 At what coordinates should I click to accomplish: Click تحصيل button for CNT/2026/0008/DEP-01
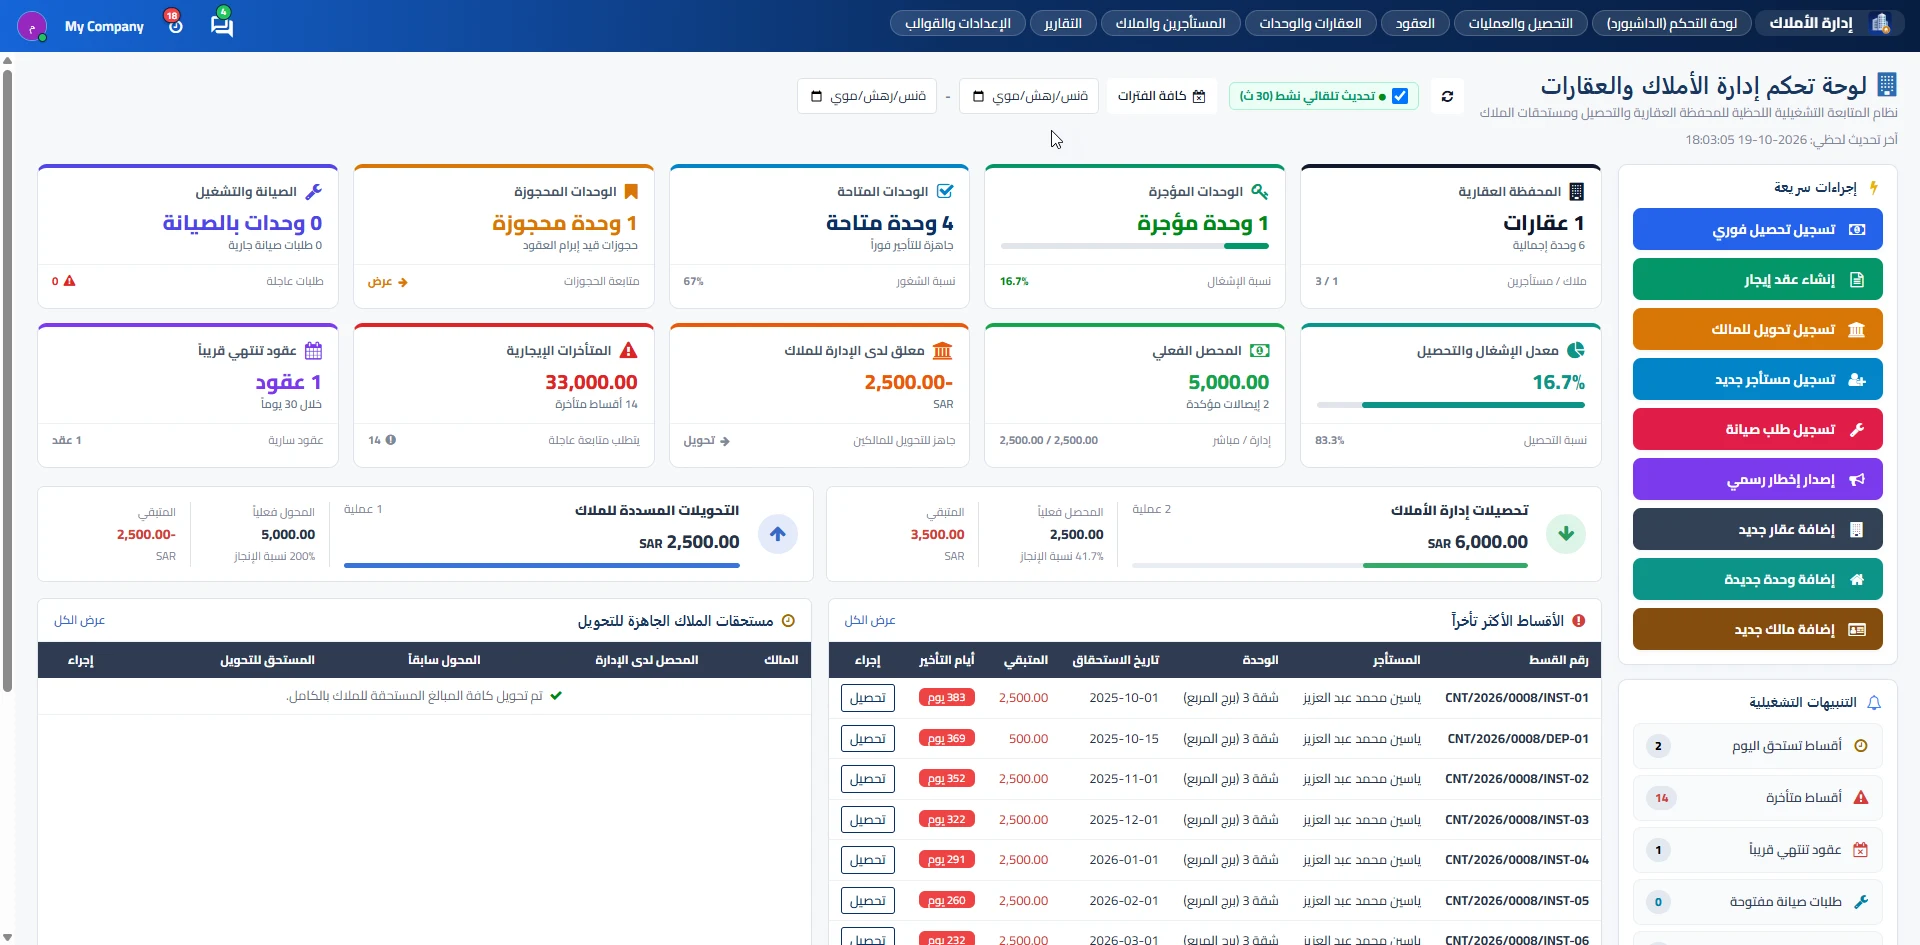pos(868,739)
